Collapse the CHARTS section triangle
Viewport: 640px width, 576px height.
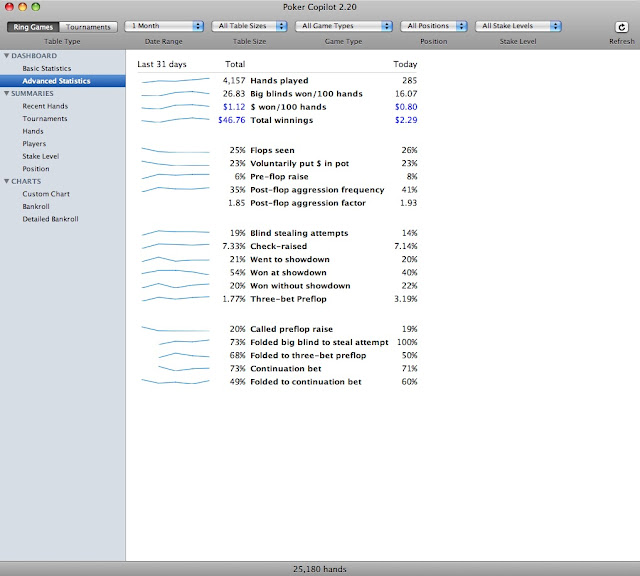(x=7, y=181)
